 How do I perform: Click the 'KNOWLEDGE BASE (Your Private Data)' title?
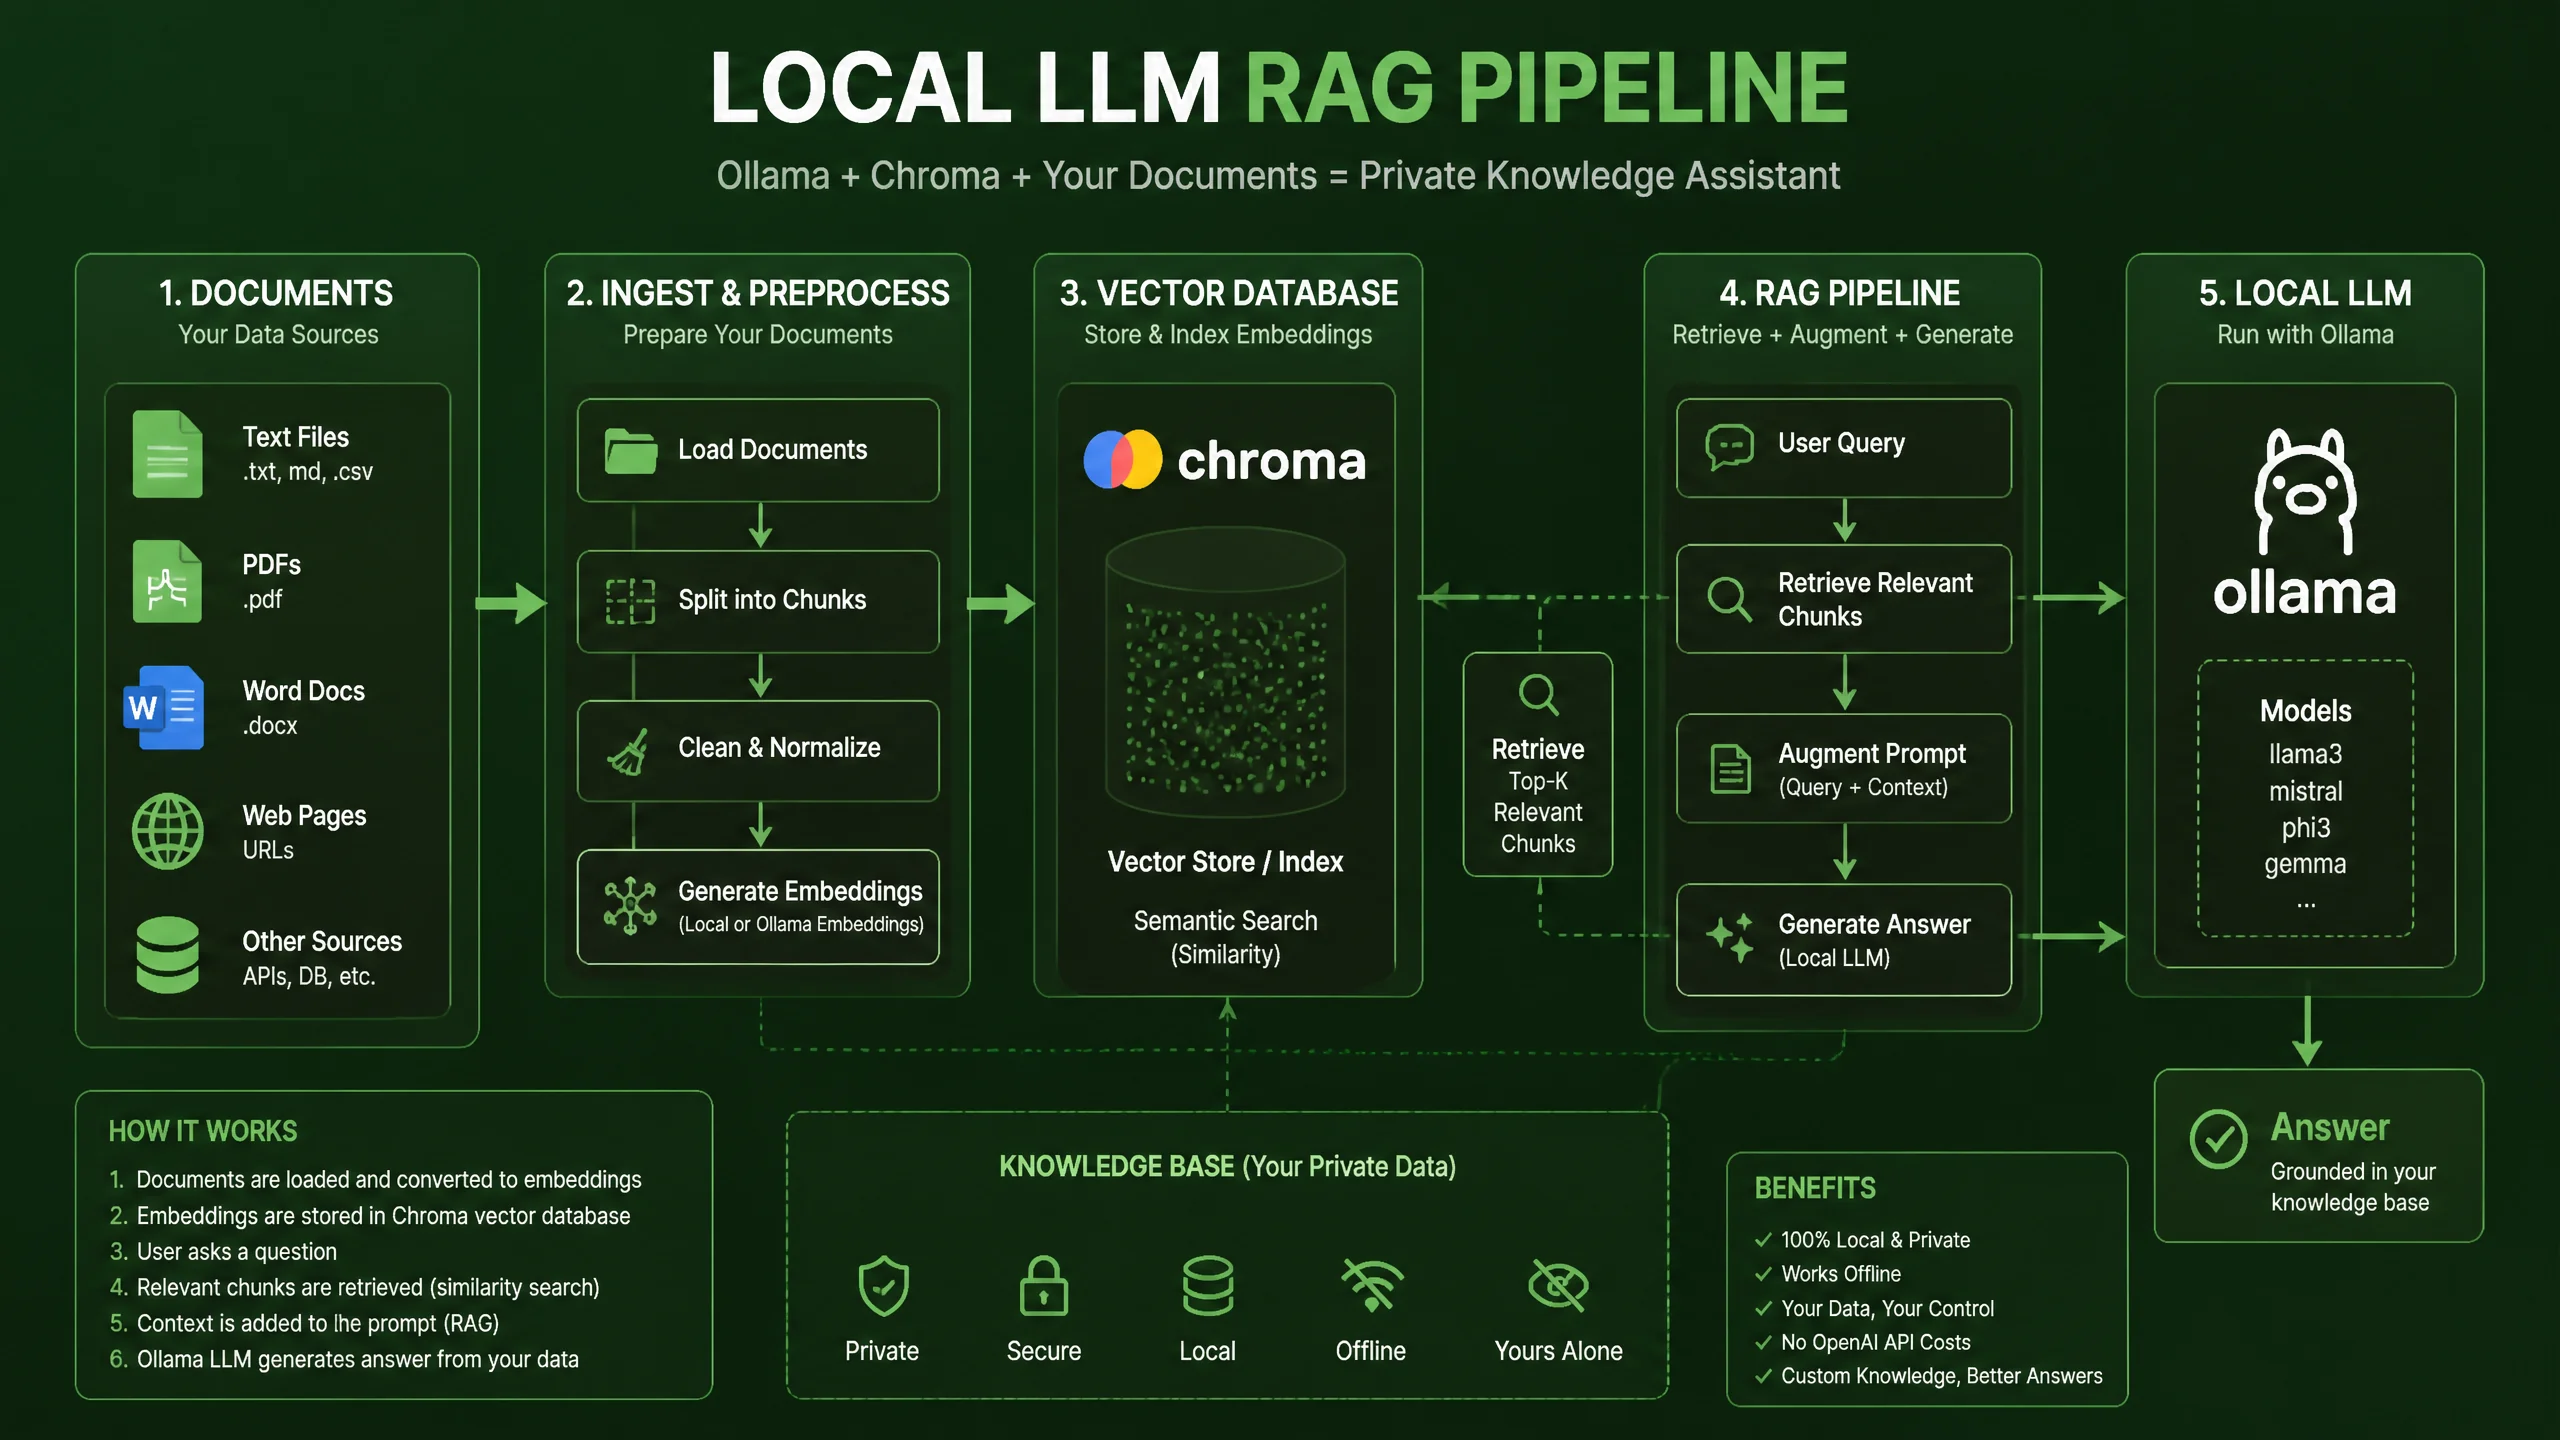click(x=1227, y=1166)
